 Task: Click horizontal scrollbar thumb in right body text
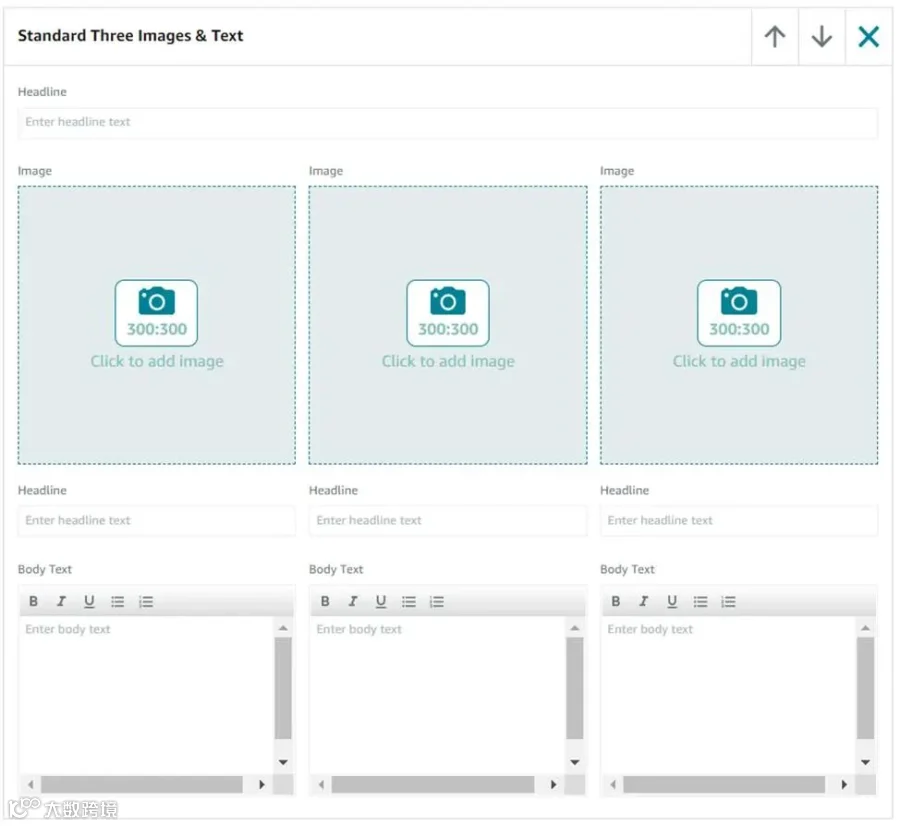point(724,785)
